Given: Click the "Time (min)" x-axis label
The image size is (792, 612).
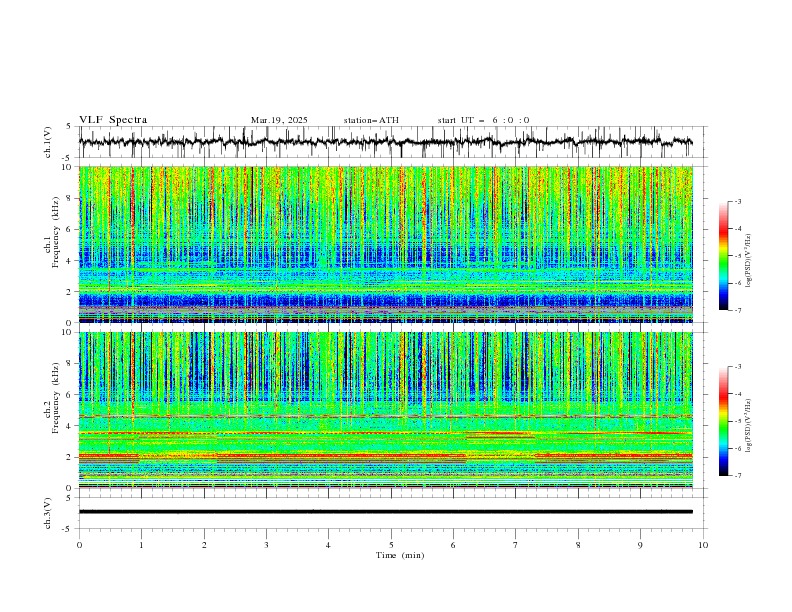Looking at the screenshot, I should coord(400,555).
